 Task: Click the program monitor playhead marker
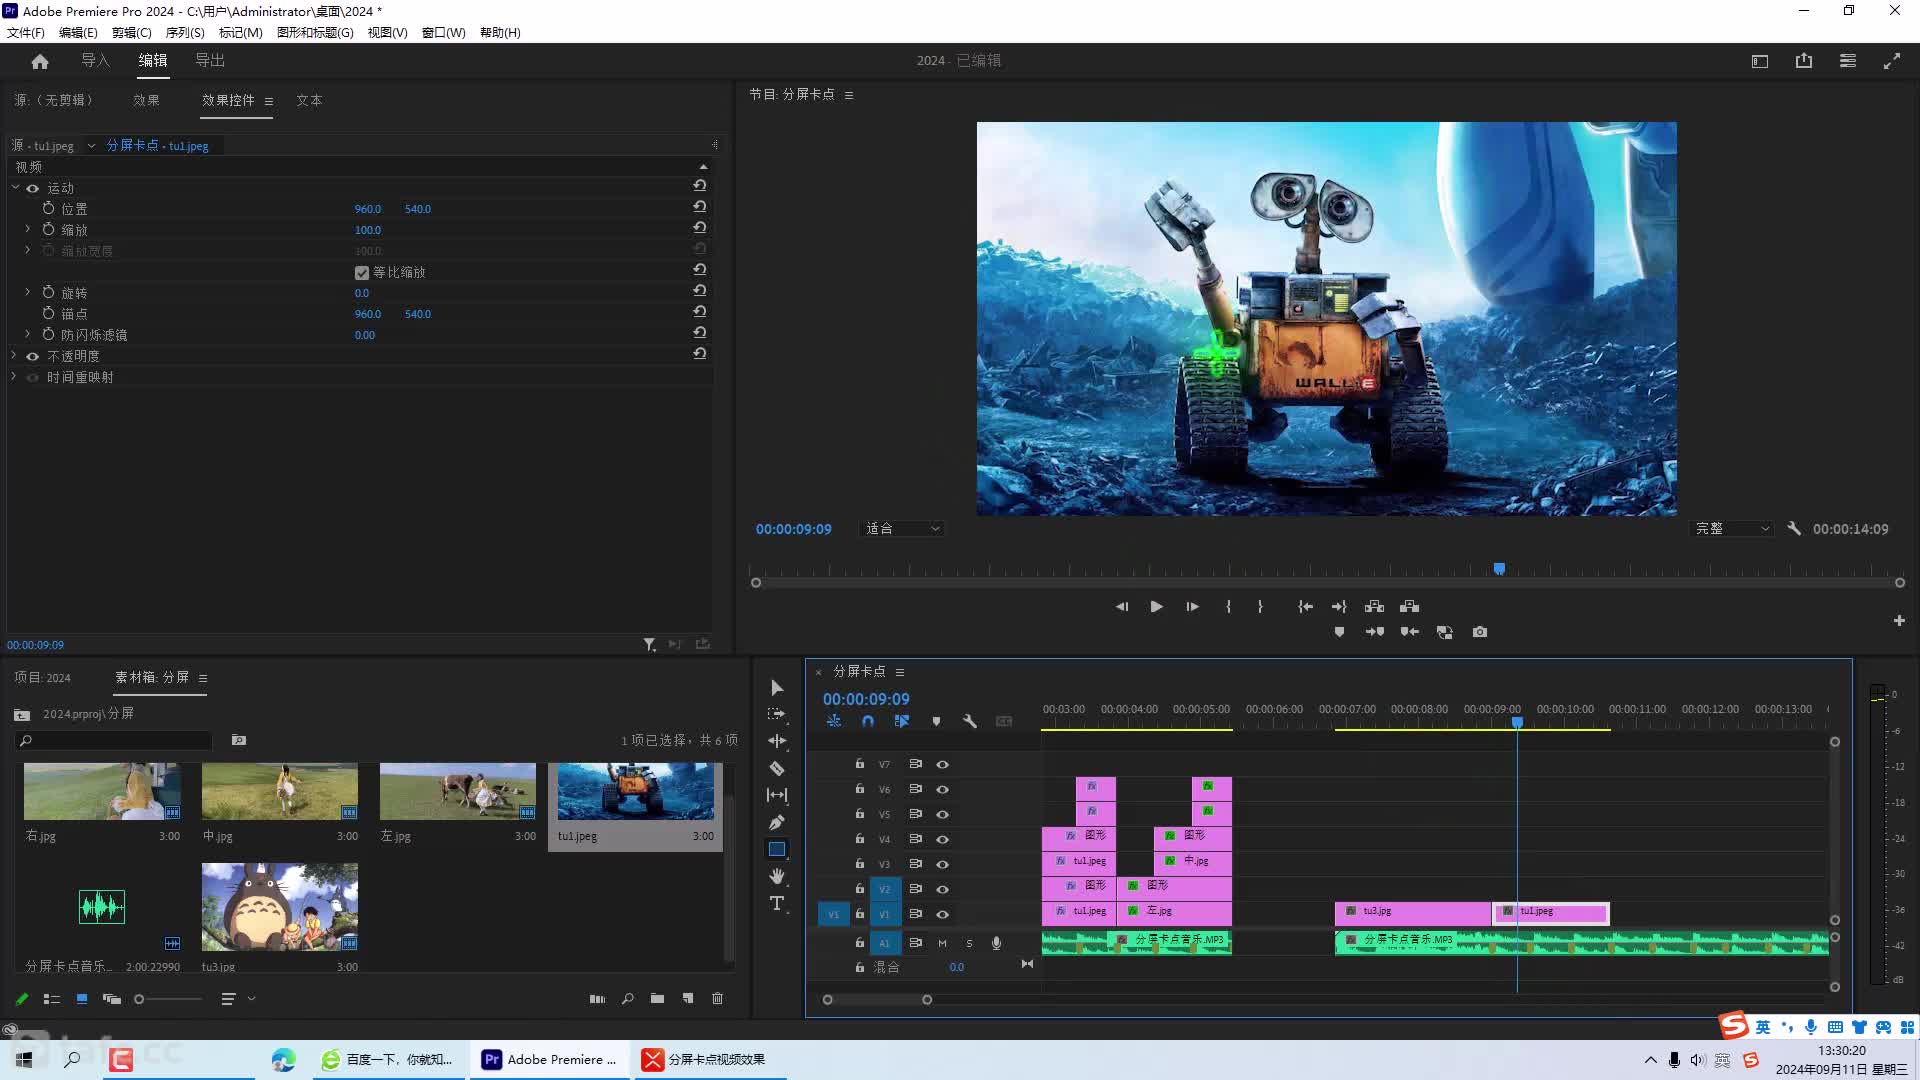tap(1499, 569)
